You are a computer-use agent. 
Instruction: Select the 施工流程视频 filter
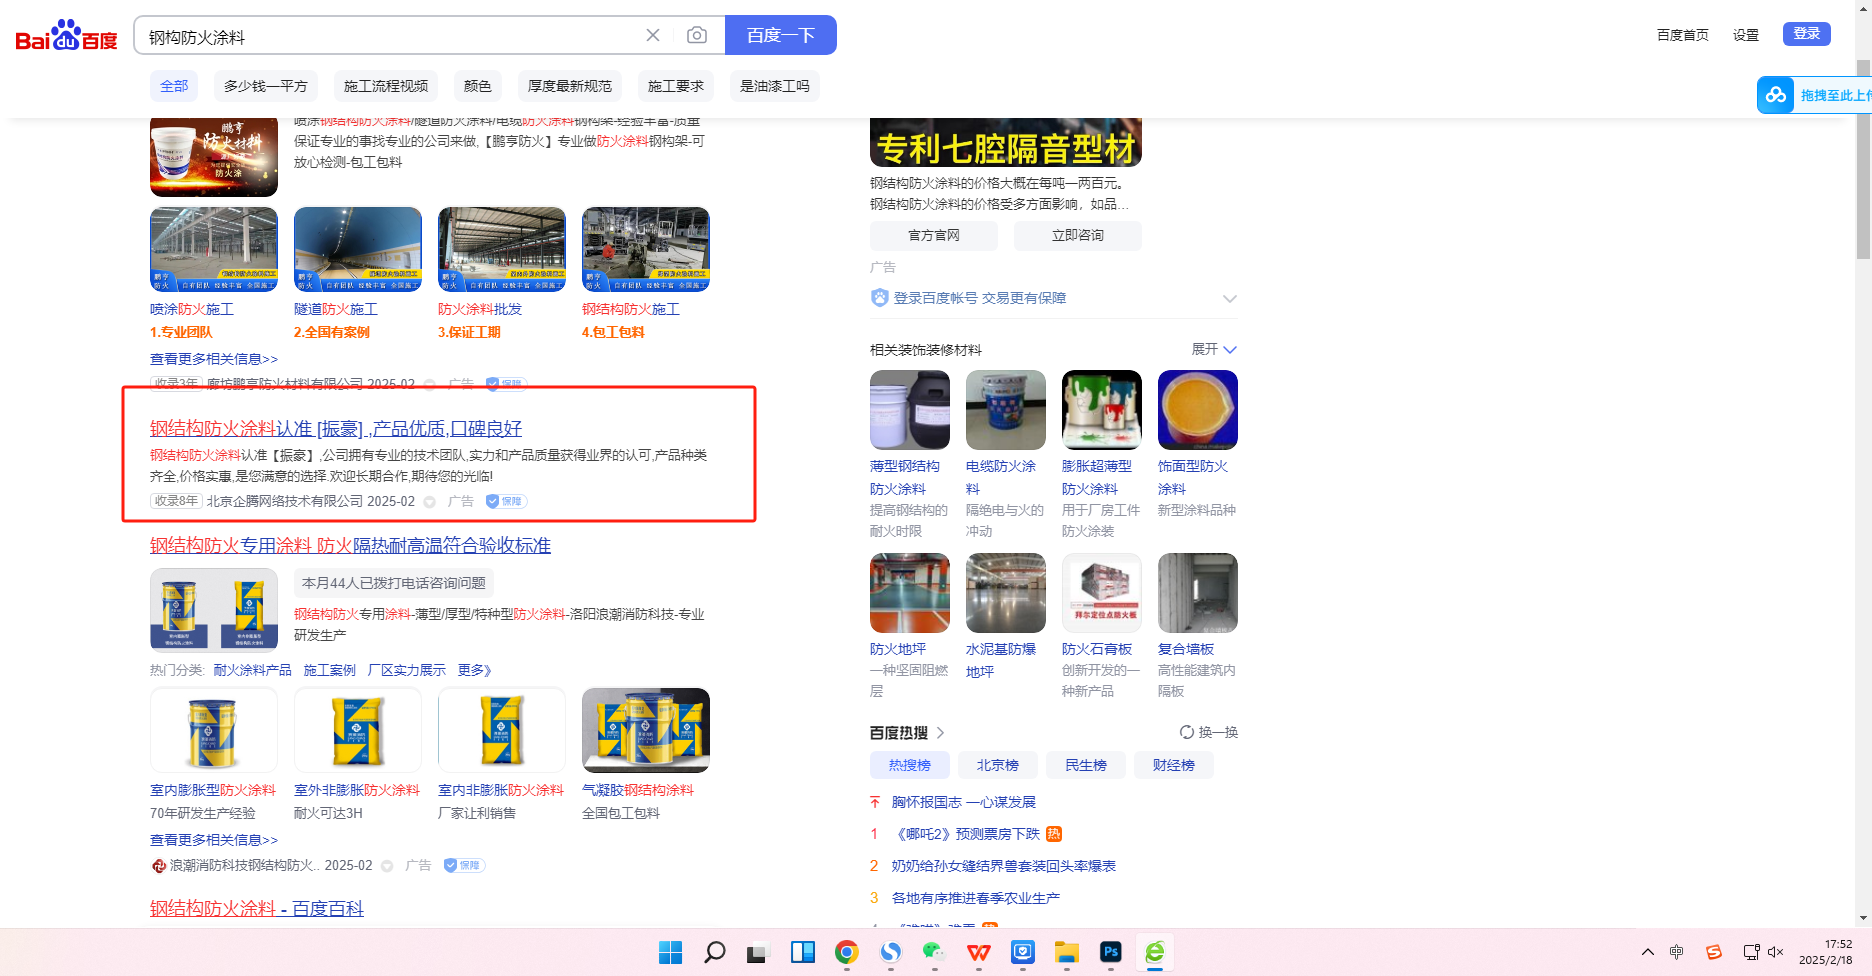coord(386,86)
